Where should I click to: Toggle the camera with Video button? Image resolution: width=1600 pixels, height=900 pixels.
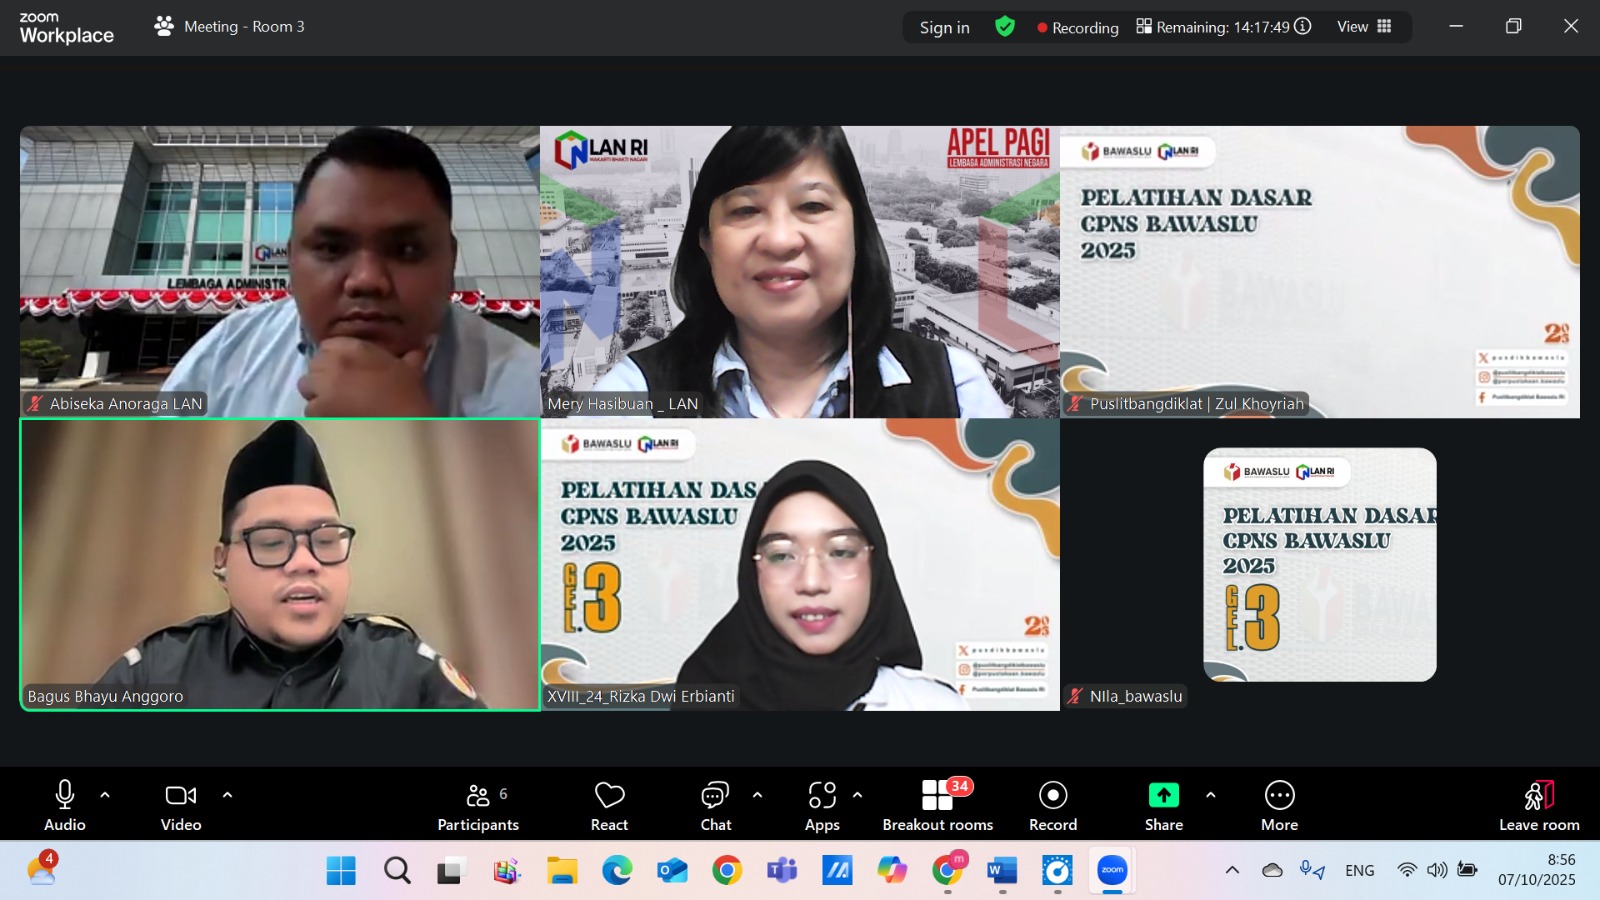tap(181, 796)
